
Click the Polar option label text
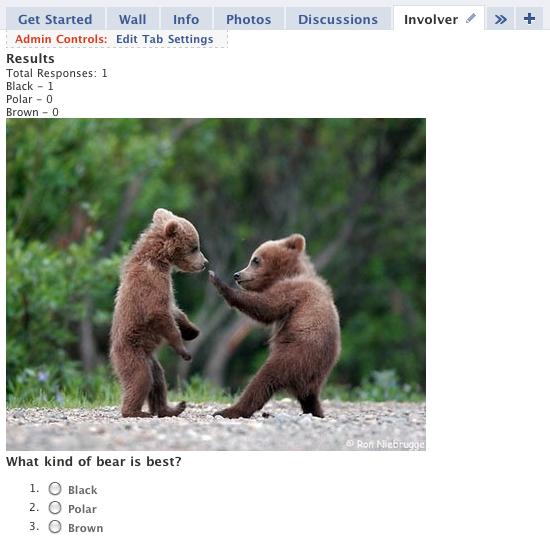[82, 509]
